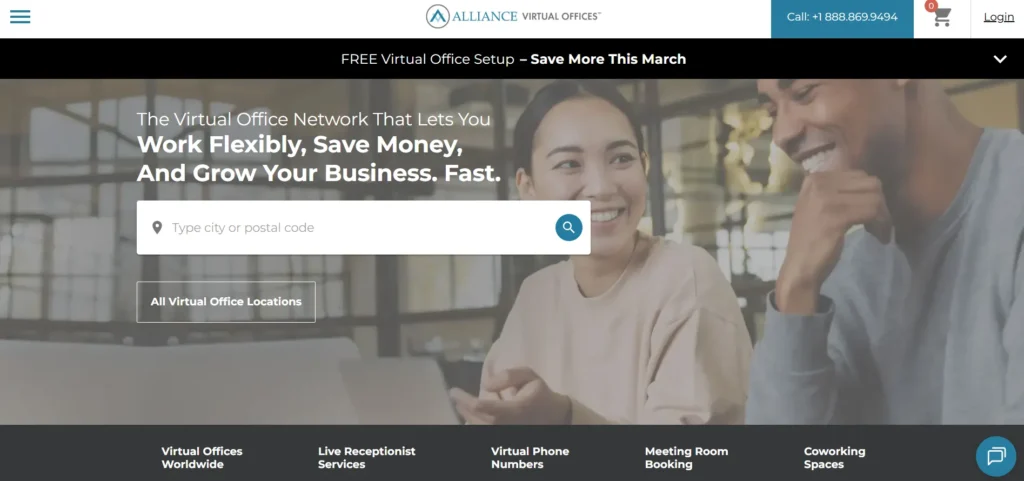Open Coworking Spaces menu item
Viewport: 1024px width, 481px height.
point(834,458)
